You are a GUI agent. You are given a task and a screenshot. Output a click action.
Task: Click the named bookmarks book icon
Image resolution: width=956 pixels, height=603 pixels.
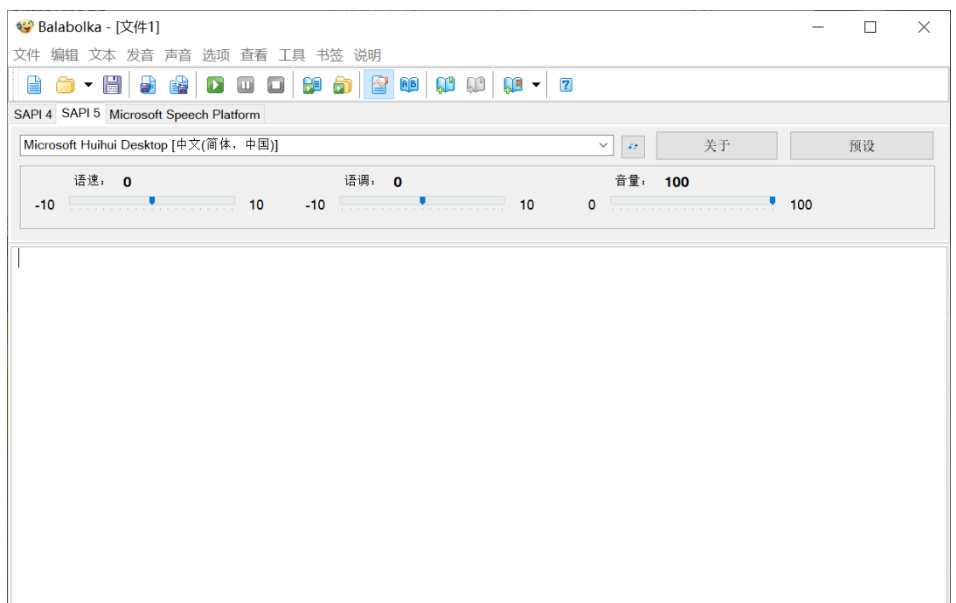(513, 85)
